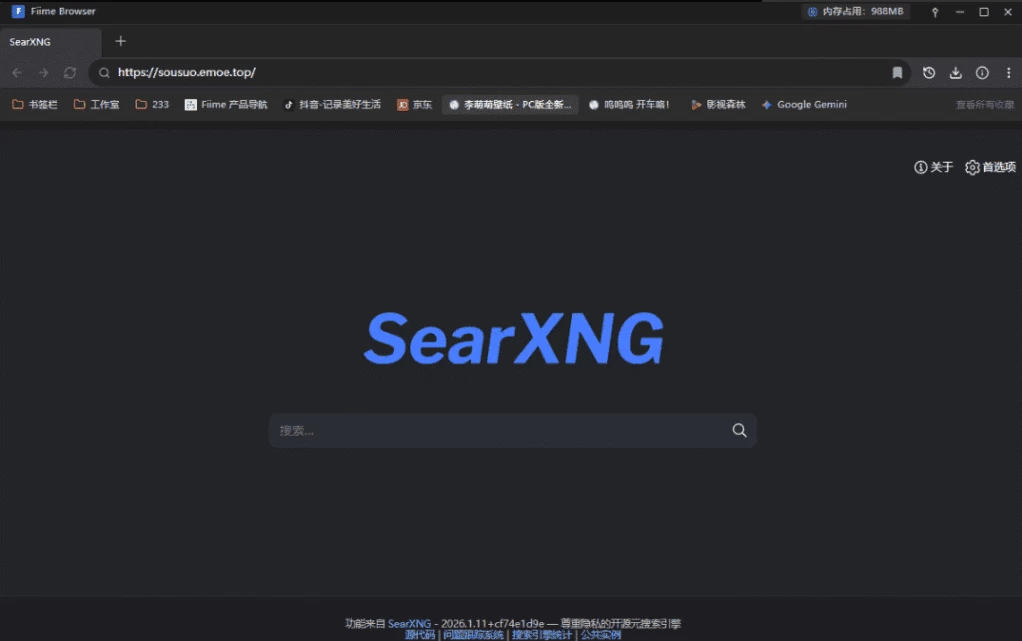
Task: Expand the 工作室 bookmarks folder
Action: tap(96, 105)
